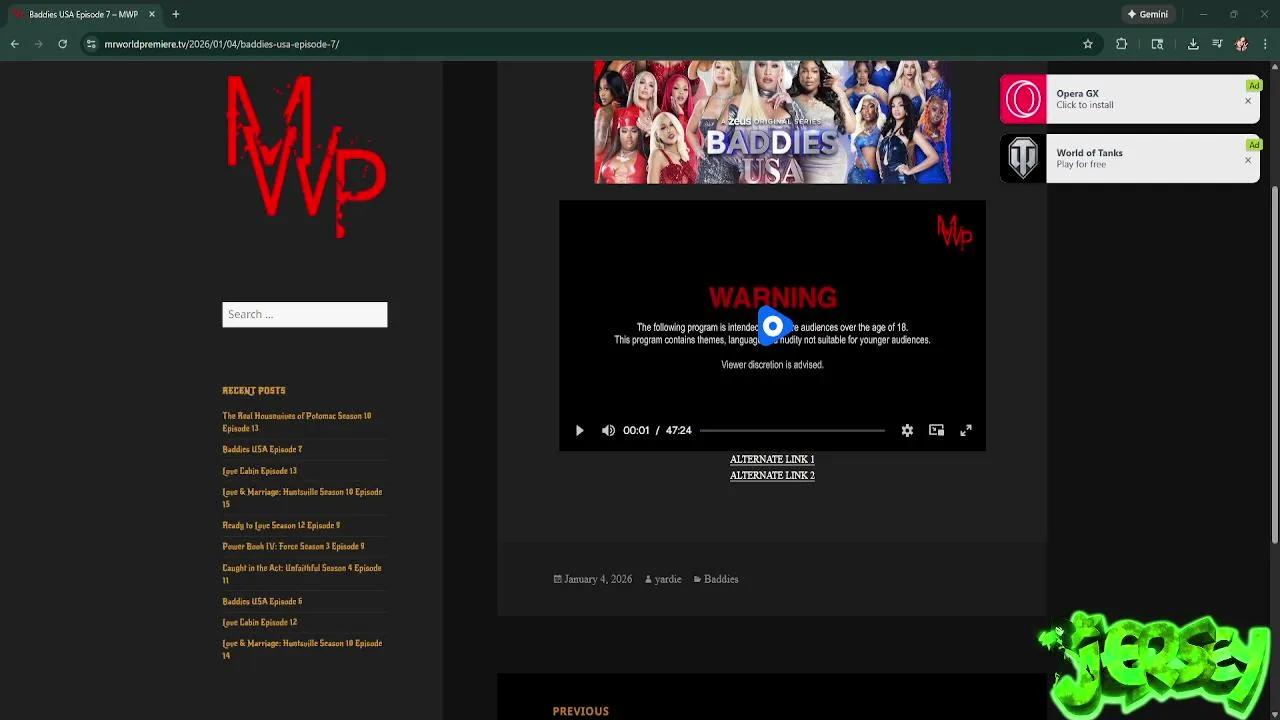Close the World of Tanks ad

(x=1248, y=160)
